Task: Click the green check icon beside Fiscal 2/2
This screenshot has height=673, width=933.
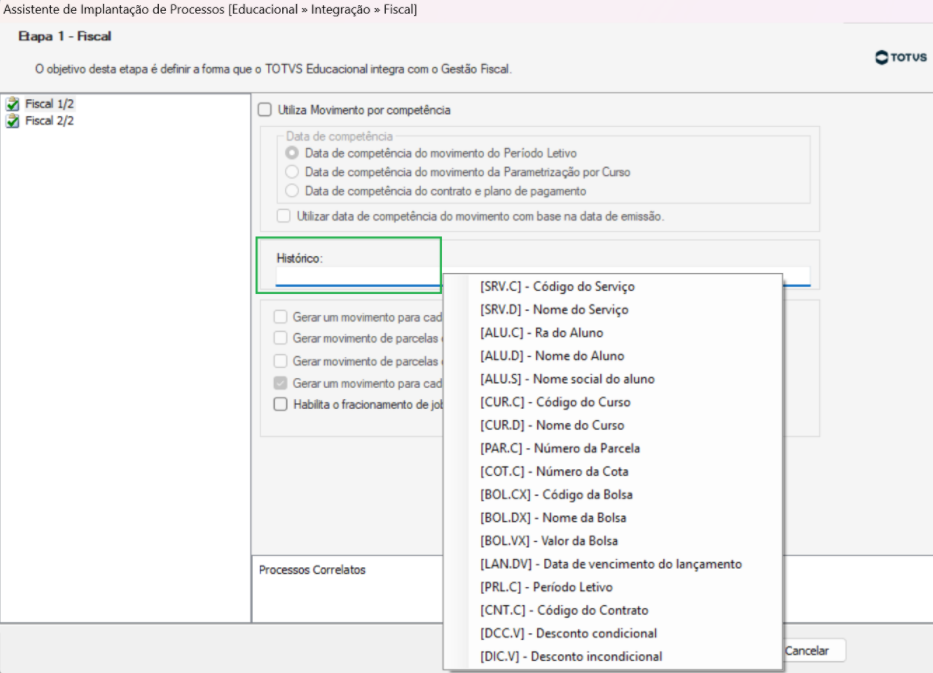Action: pos(12,121)
